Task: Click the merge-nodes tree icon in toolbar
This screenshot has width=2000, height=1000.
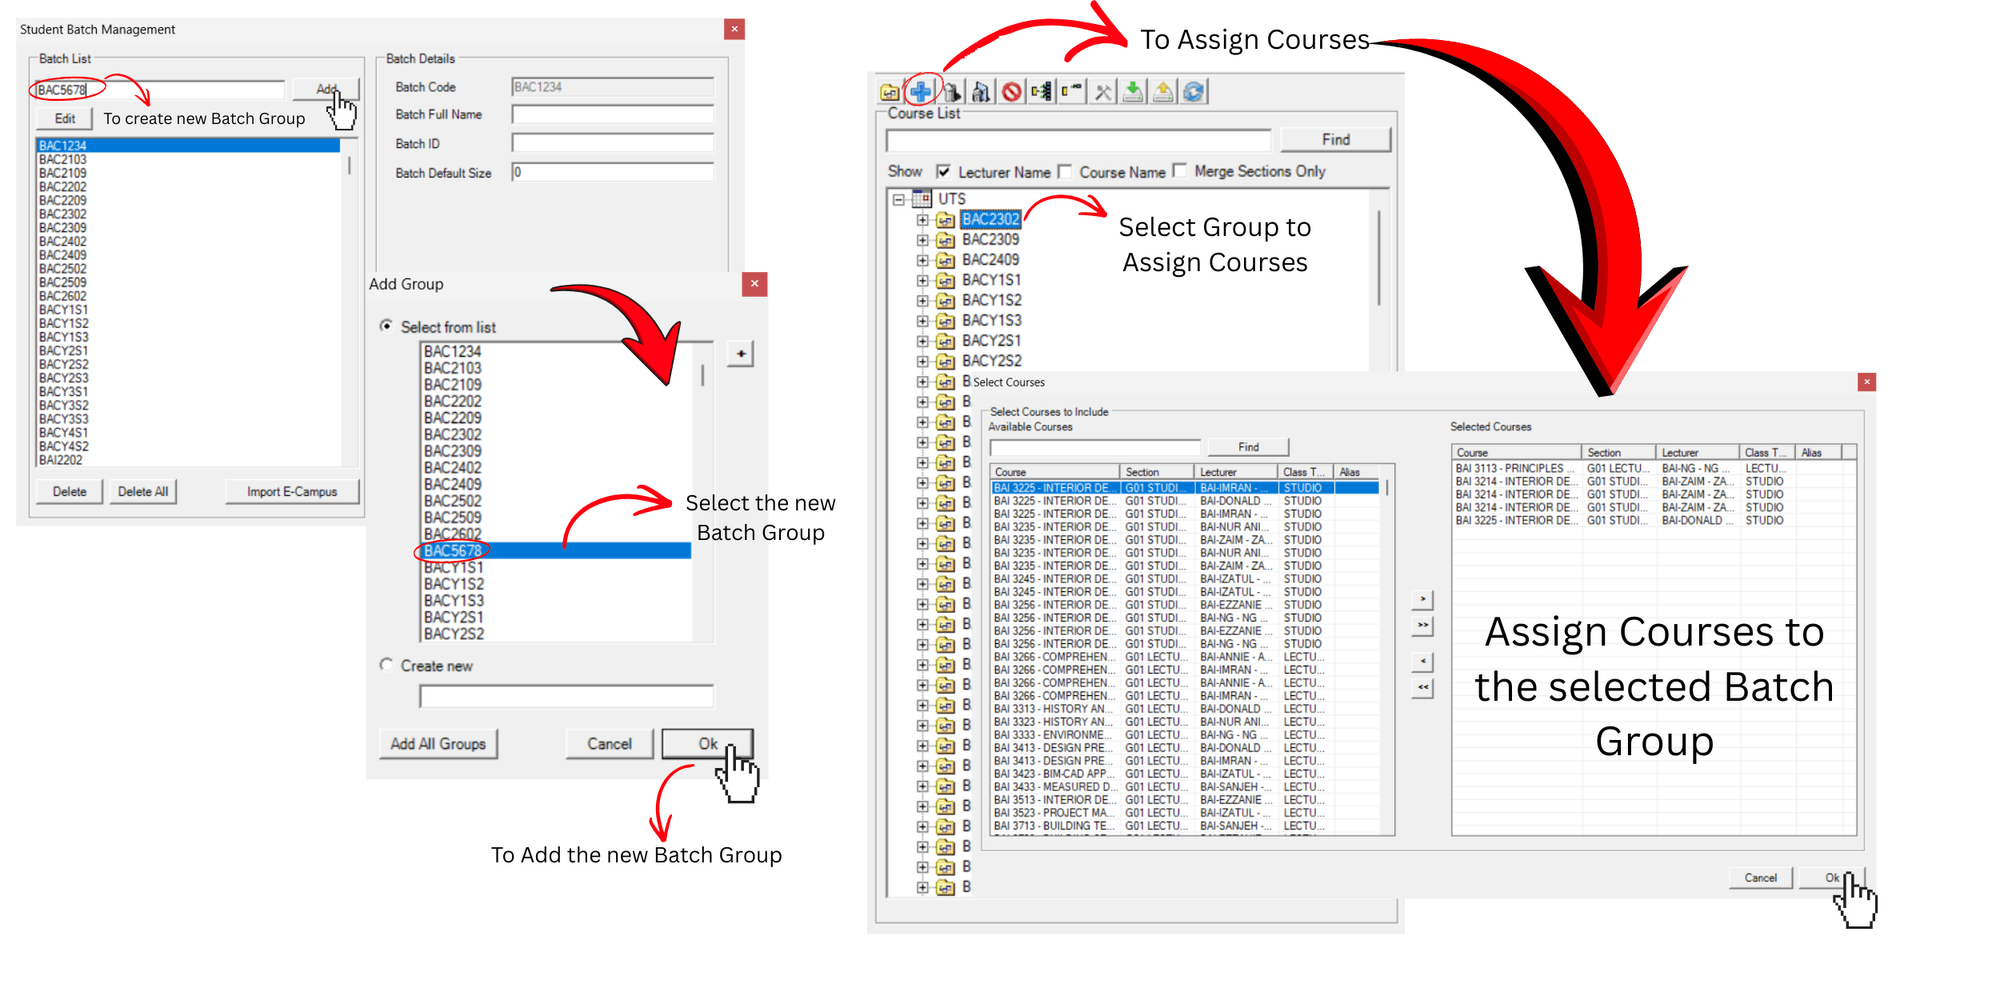Action: point(1042,92)
